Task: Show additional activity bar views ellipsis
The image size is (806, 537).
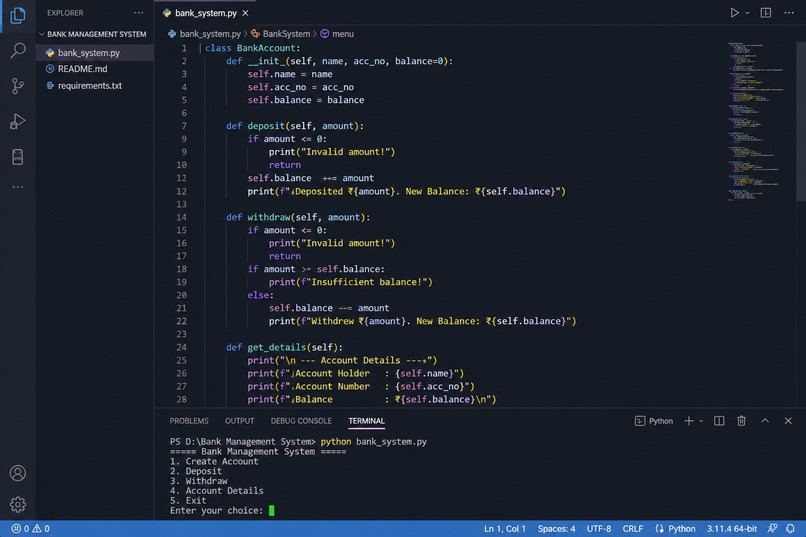Action: click(17, 187)
